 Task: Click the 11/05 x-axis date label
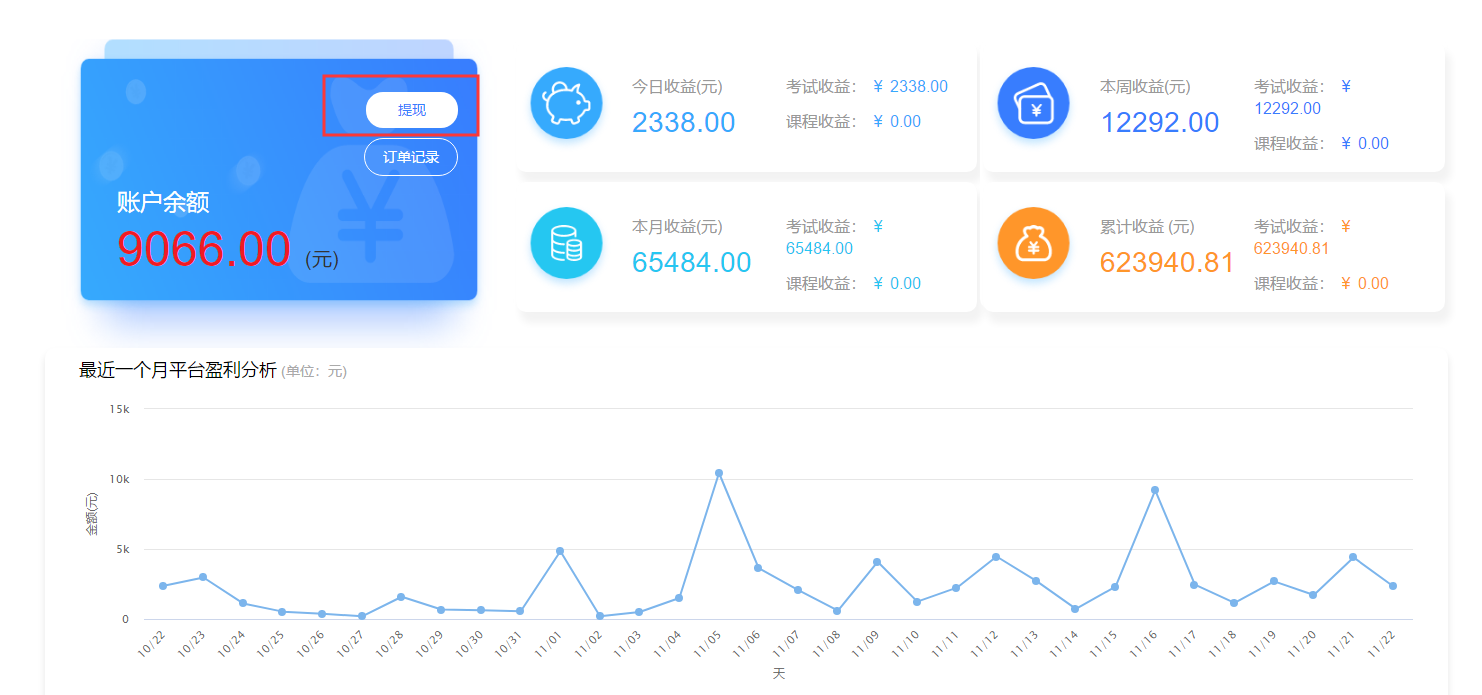[708, 642]
